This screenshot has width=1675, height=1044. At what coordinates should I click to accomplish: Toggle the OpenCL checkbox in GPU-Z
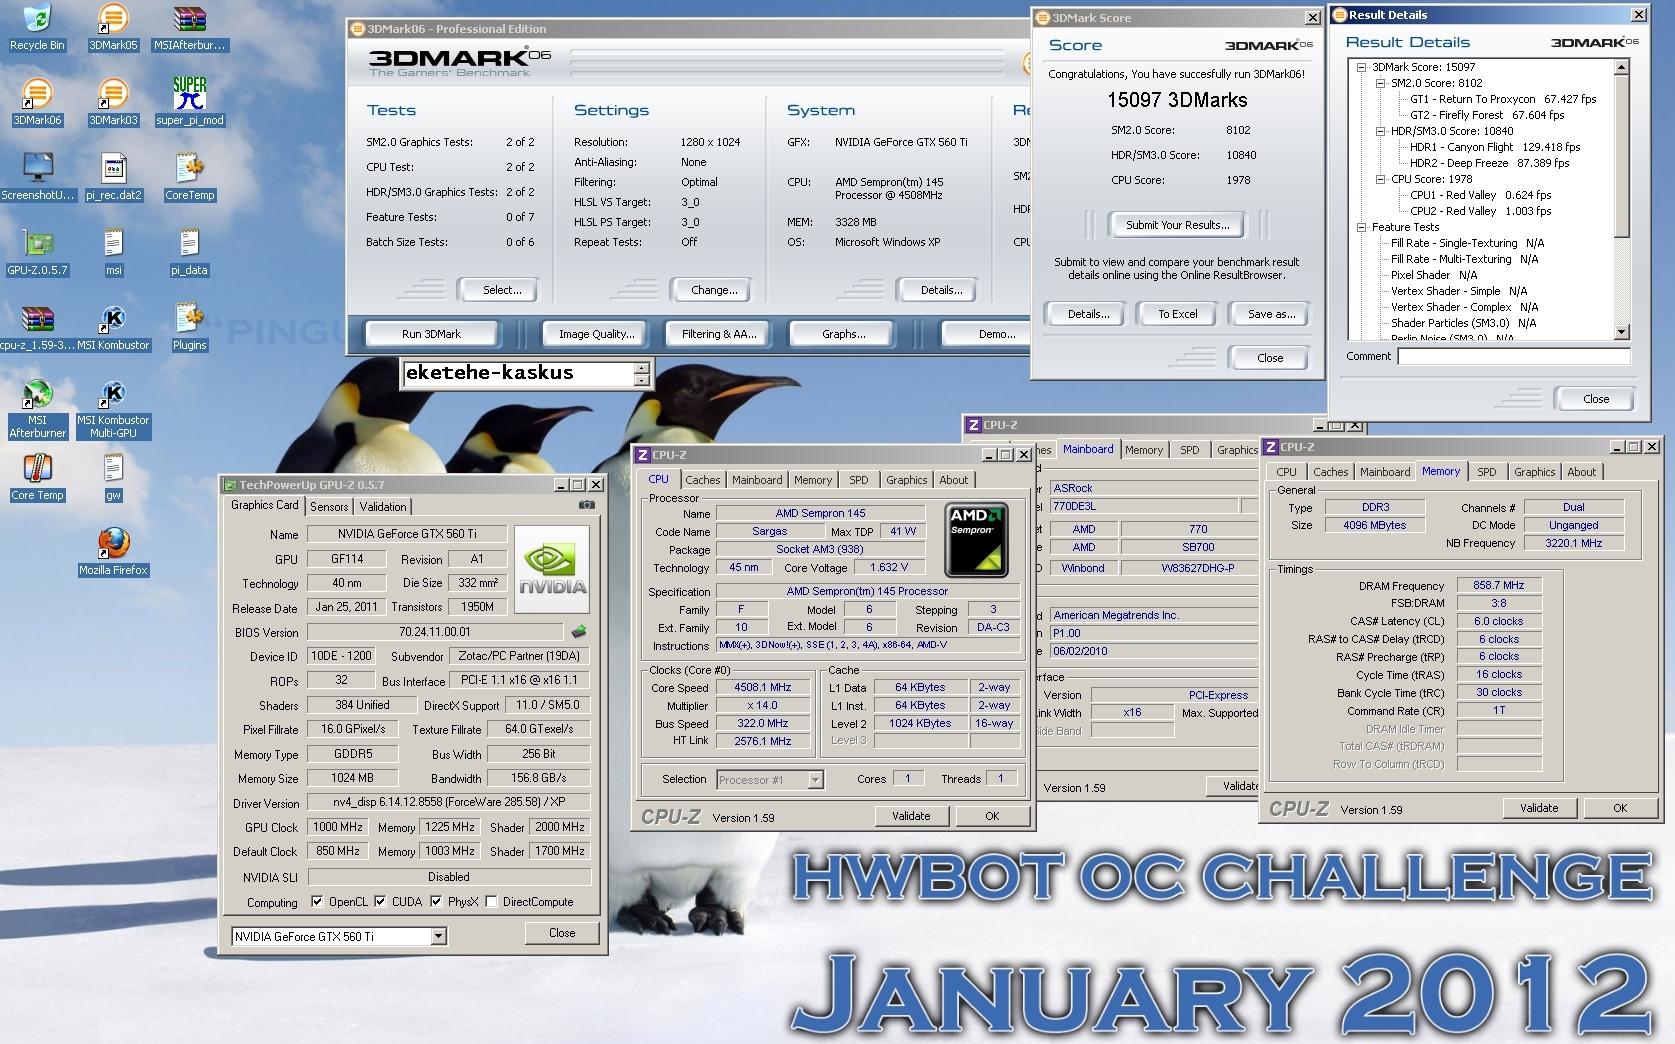pos(317,901)
